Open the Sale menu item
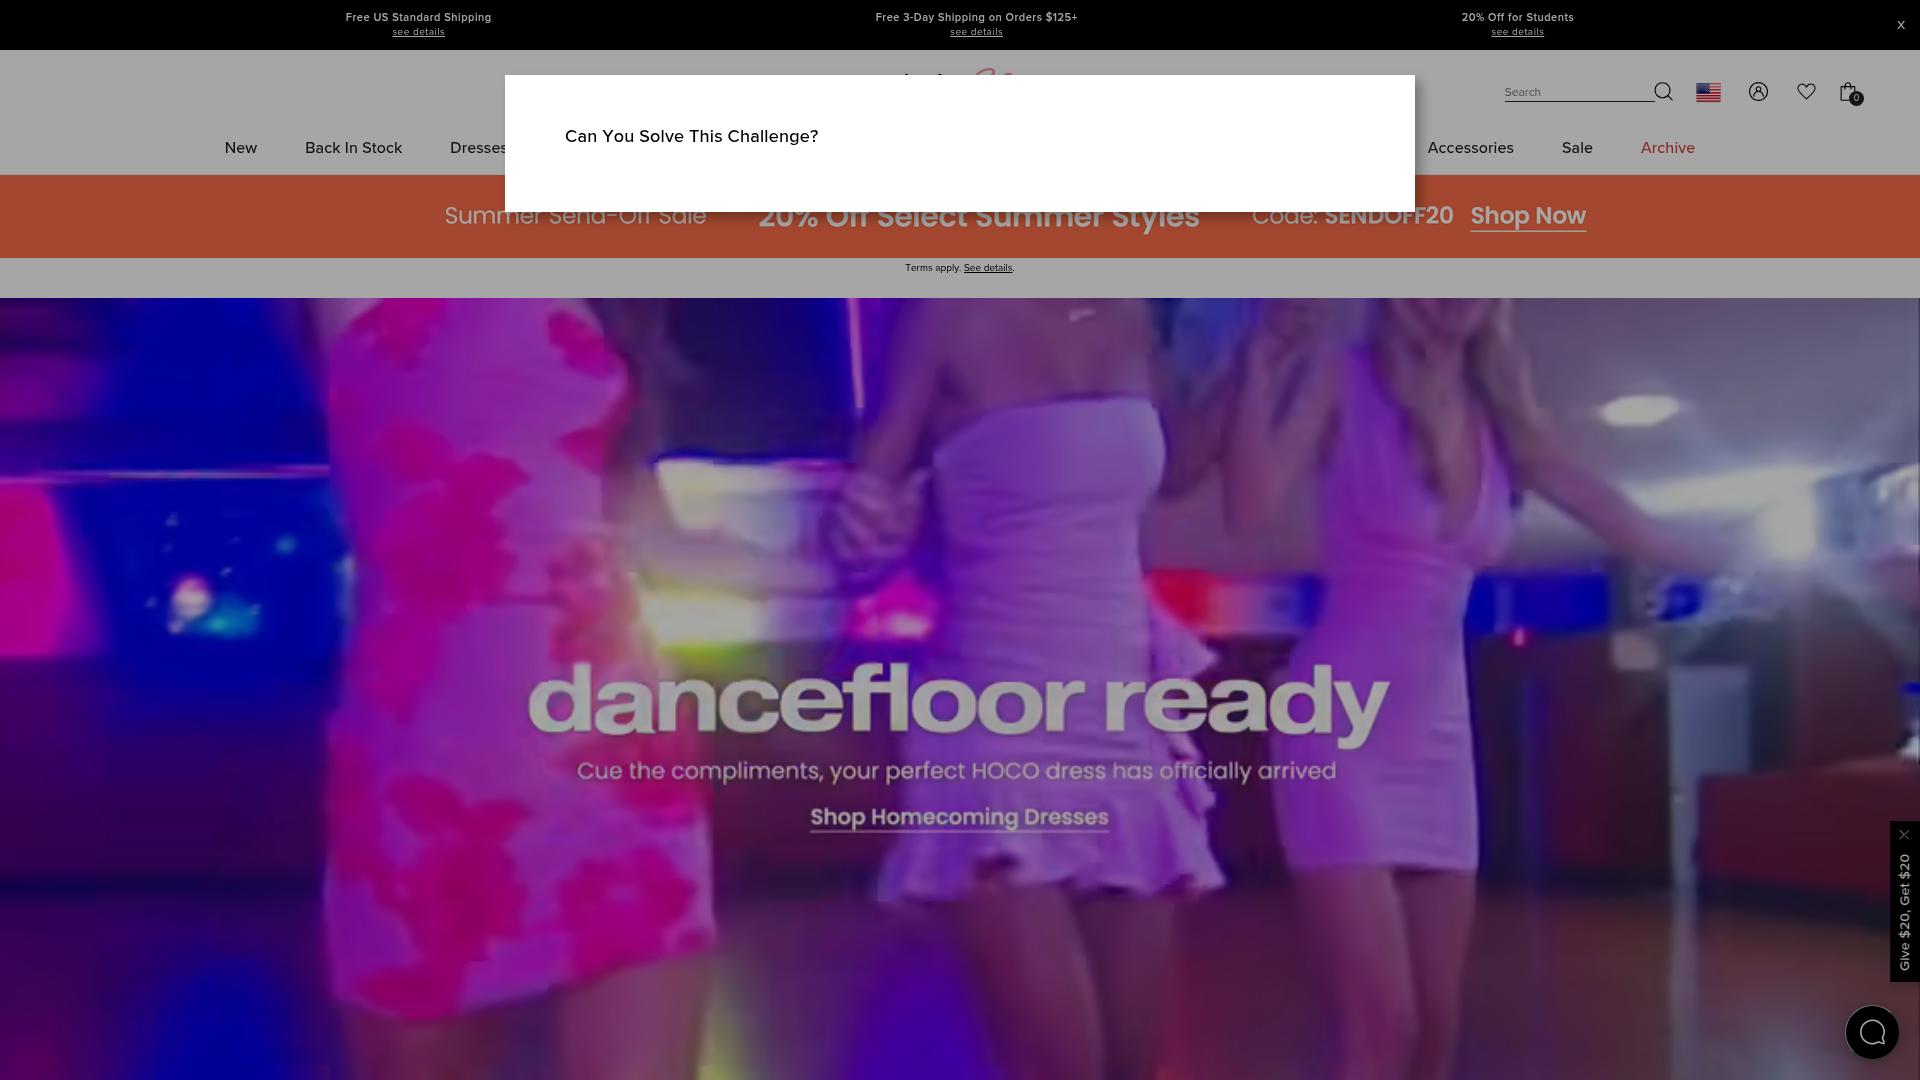The height and width of the screenshot is (1080, 1920). 1577,148
